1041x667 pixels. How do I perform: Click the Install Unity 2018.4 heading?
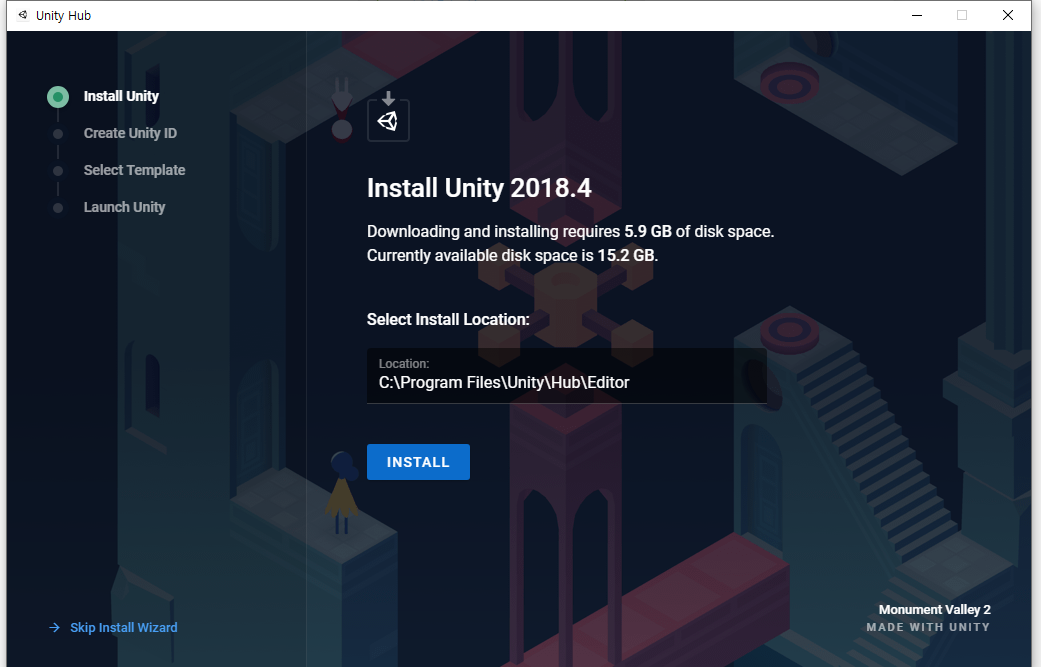click(479, 188)
